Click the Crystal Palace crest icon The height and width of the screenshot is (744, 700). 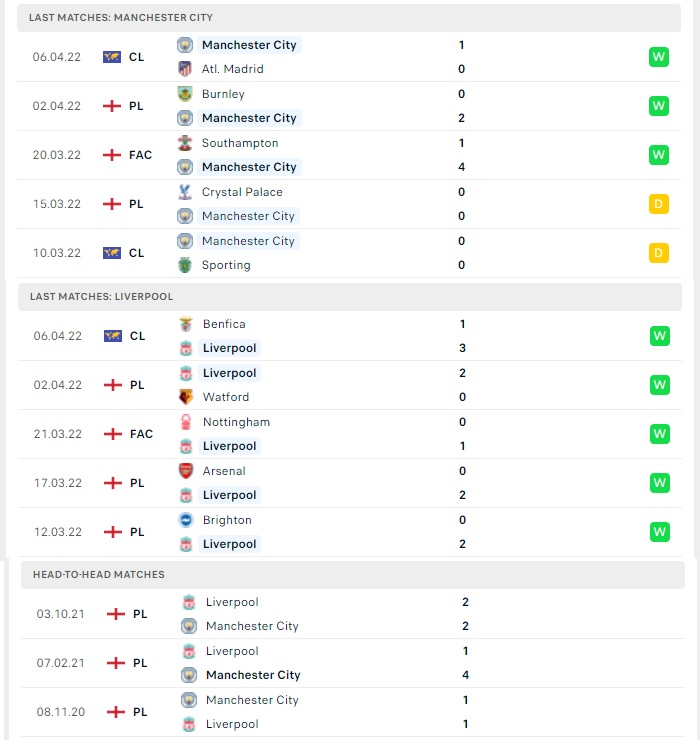click(185, 192)
